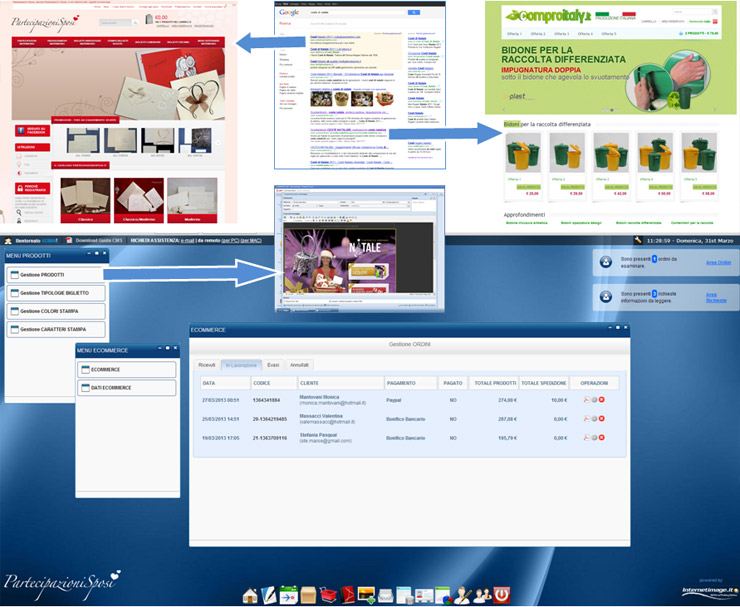Image resolution: width=740 pixels, height=607 pixels.
Task: Open ECOMMERCE in Menu Ecommerce window
Action: click(x=126, y=370)
